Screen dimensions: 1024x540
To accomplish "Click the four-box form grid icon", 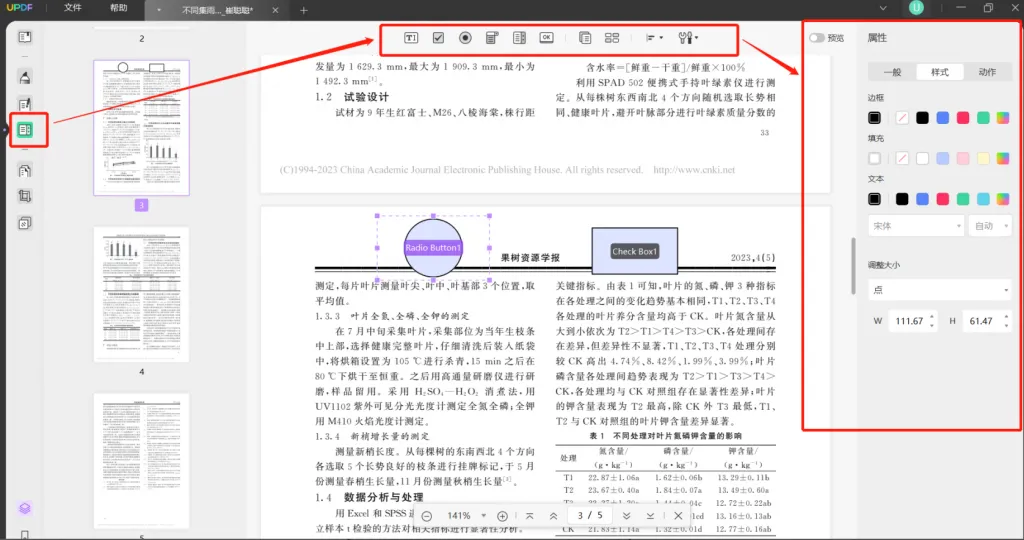I will [612, 38].
